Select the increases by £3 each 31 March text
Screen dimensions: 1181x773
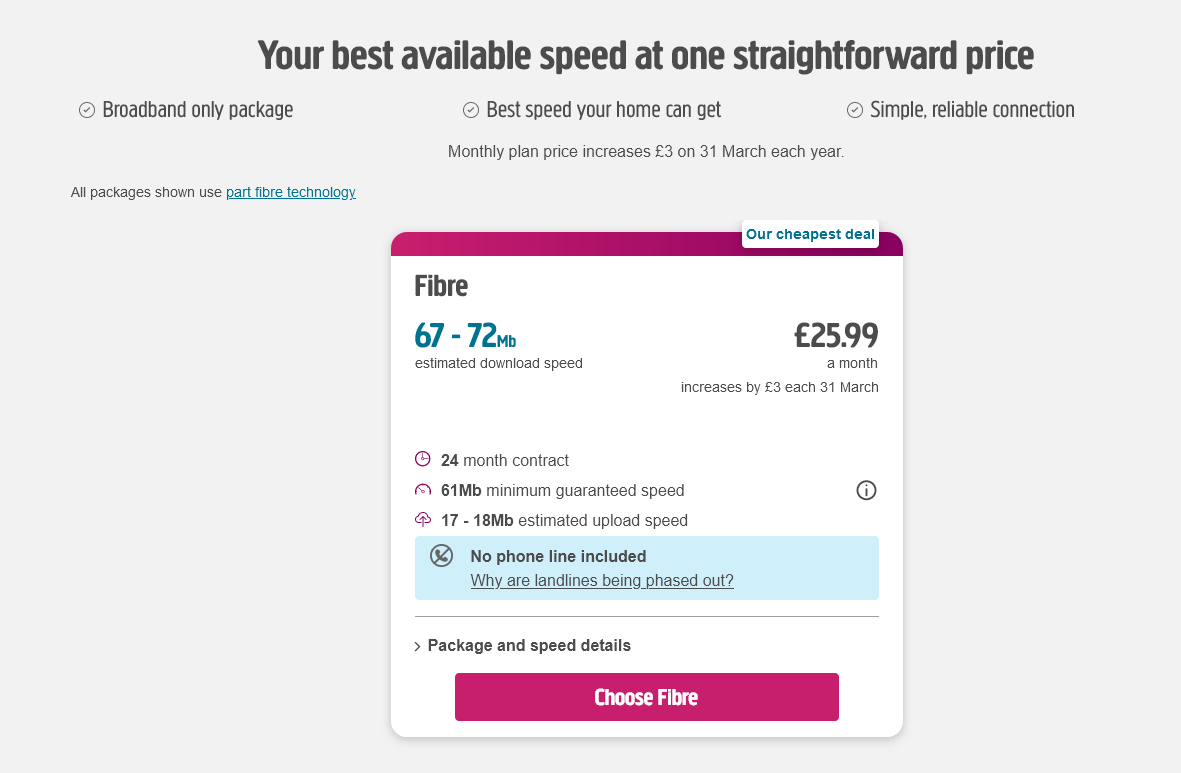tap(779, 387)
